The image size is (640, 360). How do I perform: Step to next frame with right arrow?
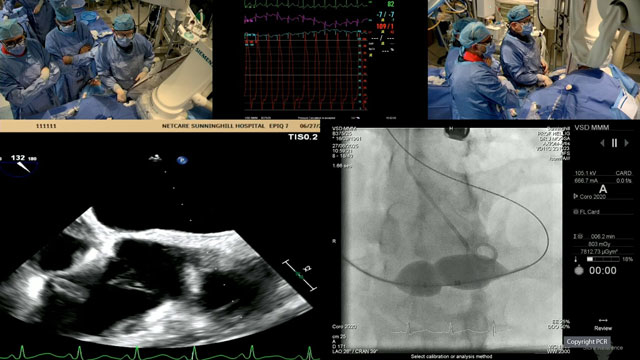click(627, 143)
